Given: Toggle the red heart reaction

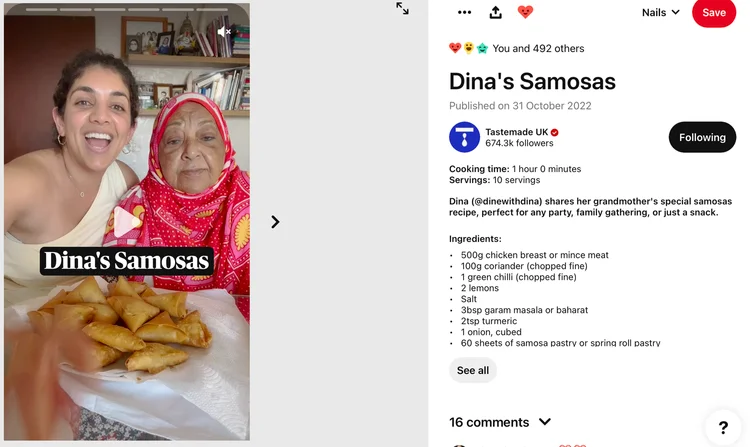Looking at the screenshot, I should click(x=525, y=11).
